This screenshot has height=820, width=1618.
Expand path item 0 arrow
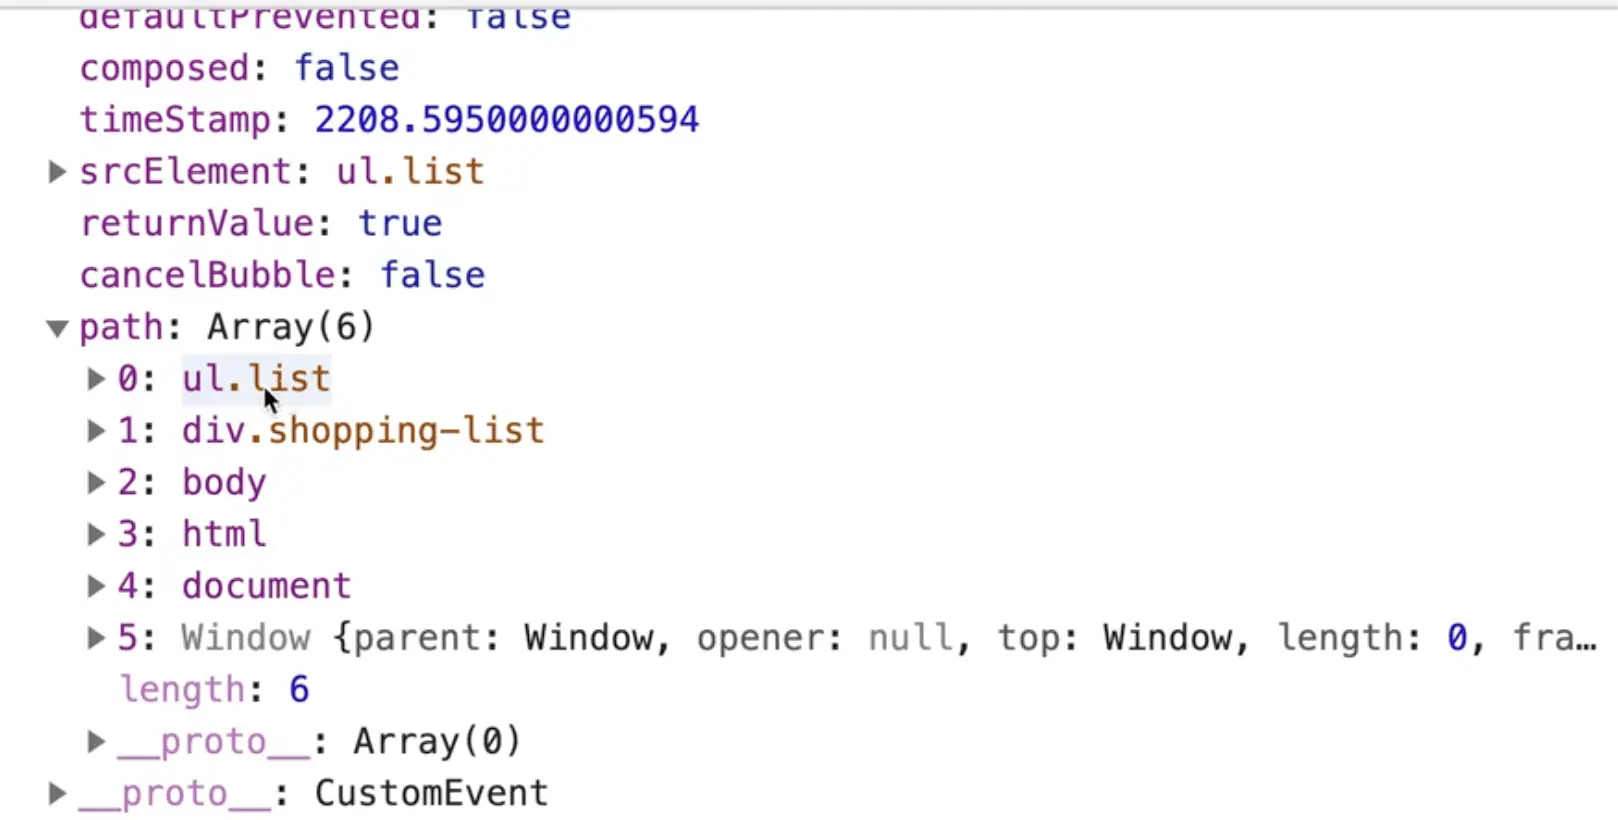point(96,379)
